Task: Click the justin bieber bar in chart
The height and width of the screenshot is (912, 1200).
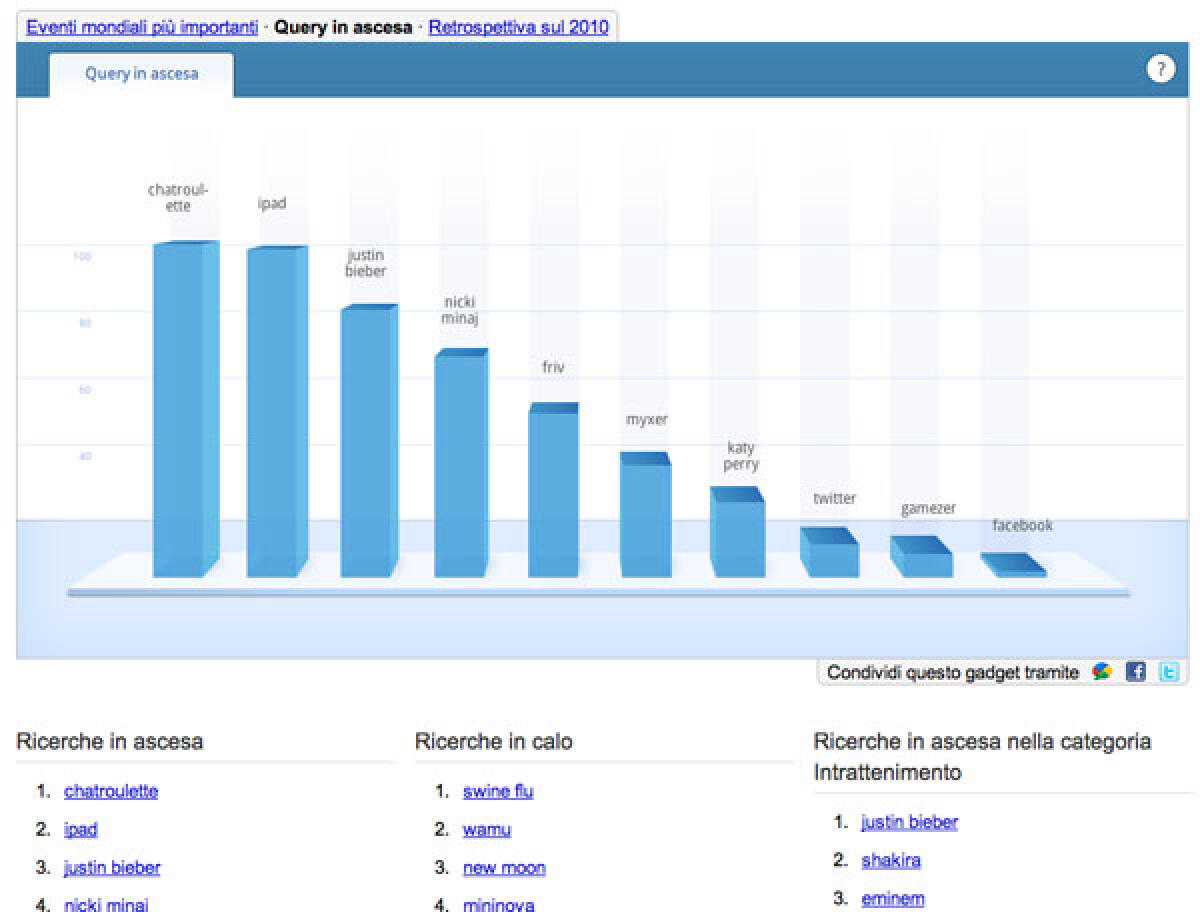Action: [369, 441]
